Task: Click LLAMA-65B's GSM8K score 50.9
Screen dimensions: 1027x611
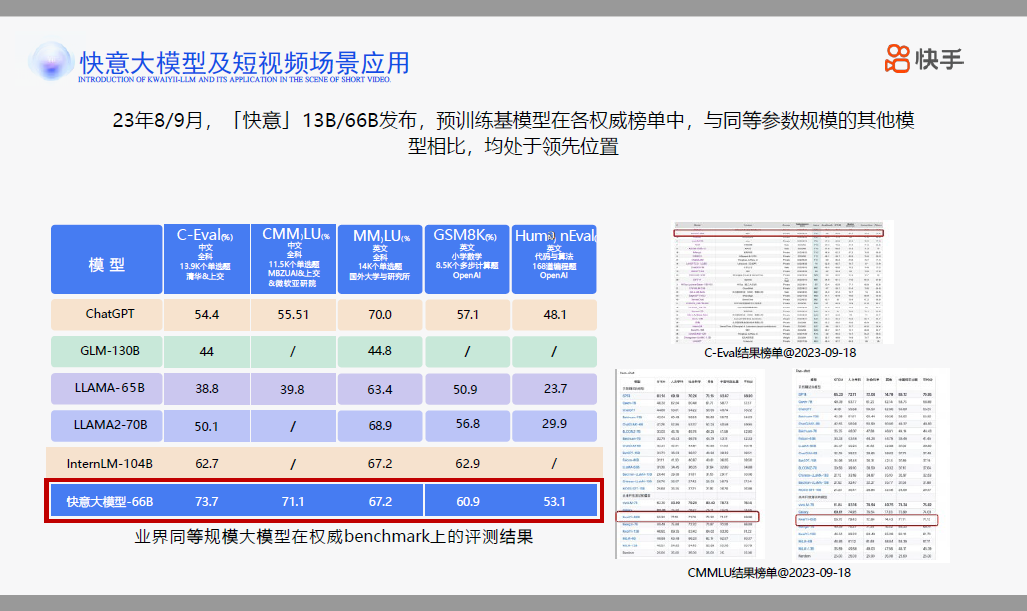Action: 465,390
